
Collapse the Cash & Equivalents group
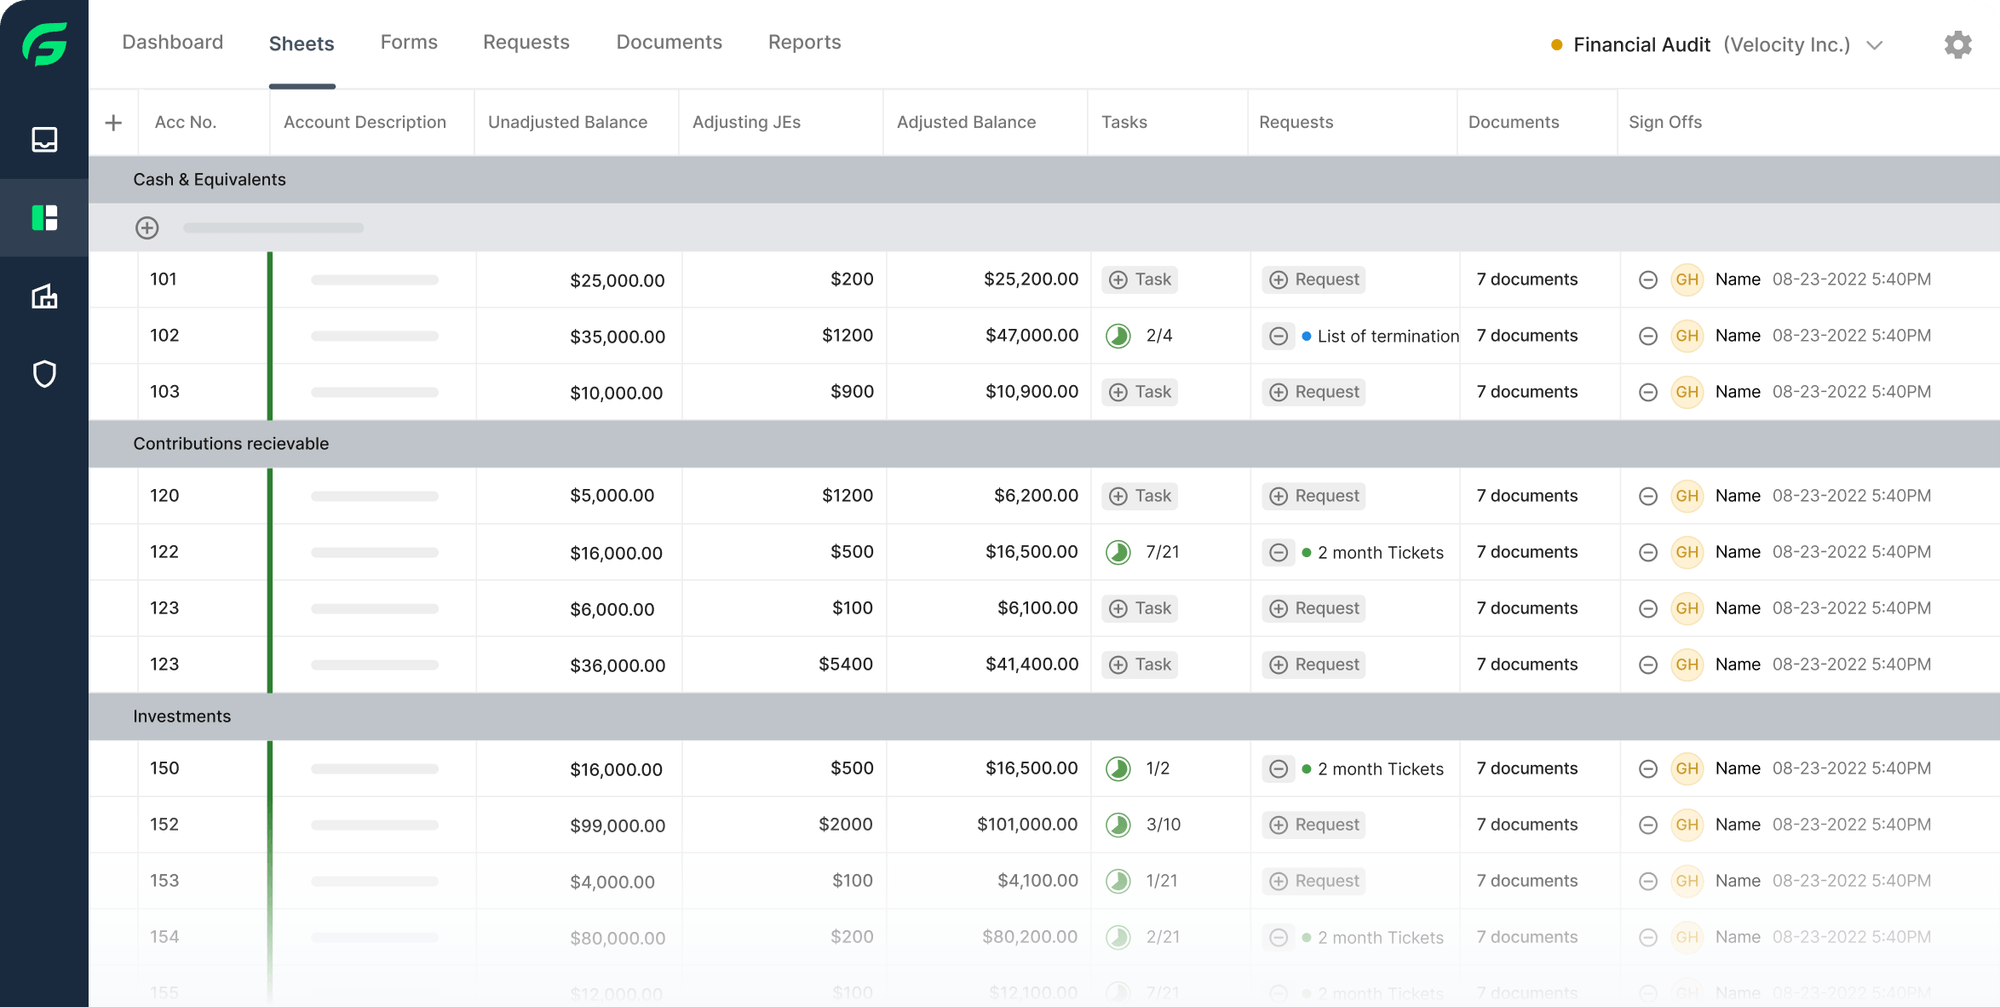click(x=1044, y=180)
